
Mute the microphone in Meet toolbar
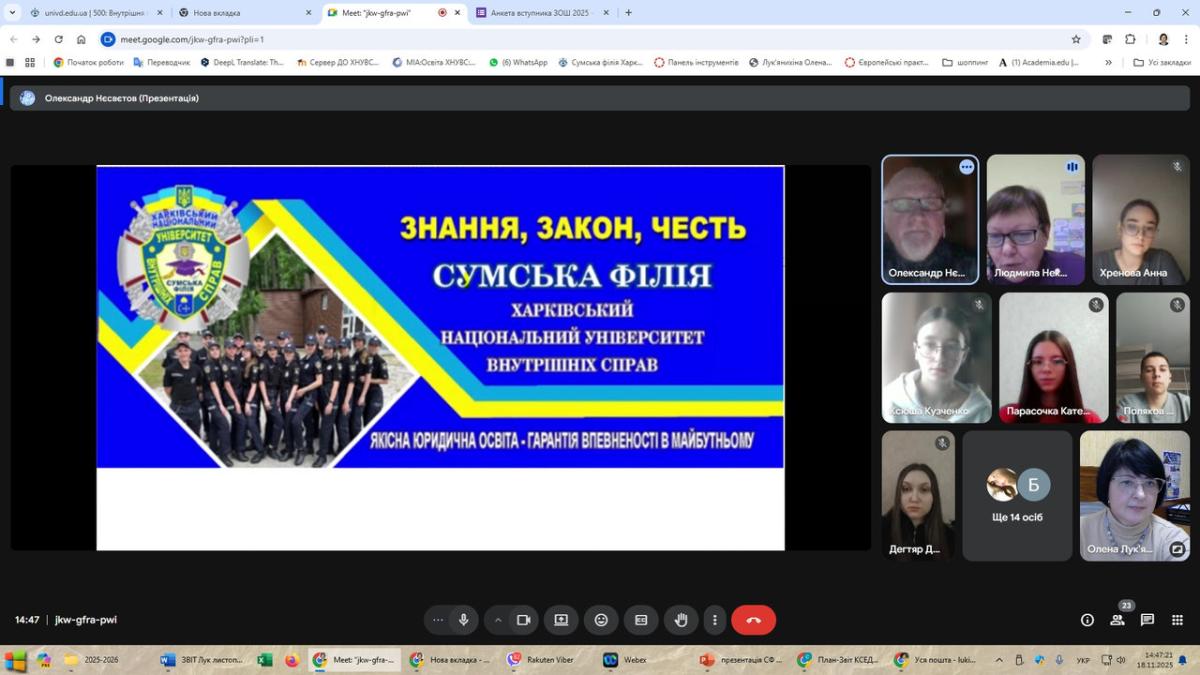(x=463, y=620)
